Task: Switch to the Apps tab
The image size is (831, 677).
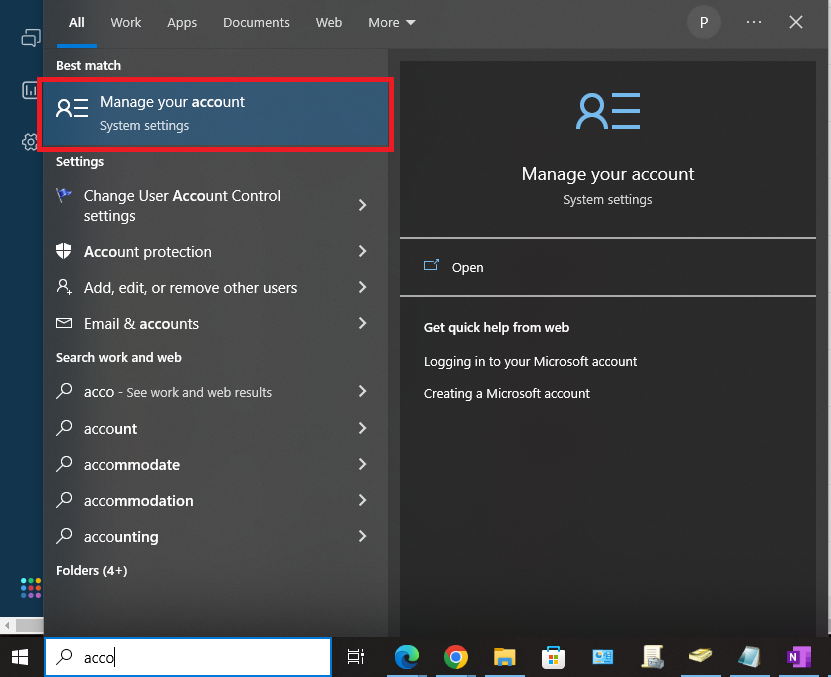Action: 182,23
